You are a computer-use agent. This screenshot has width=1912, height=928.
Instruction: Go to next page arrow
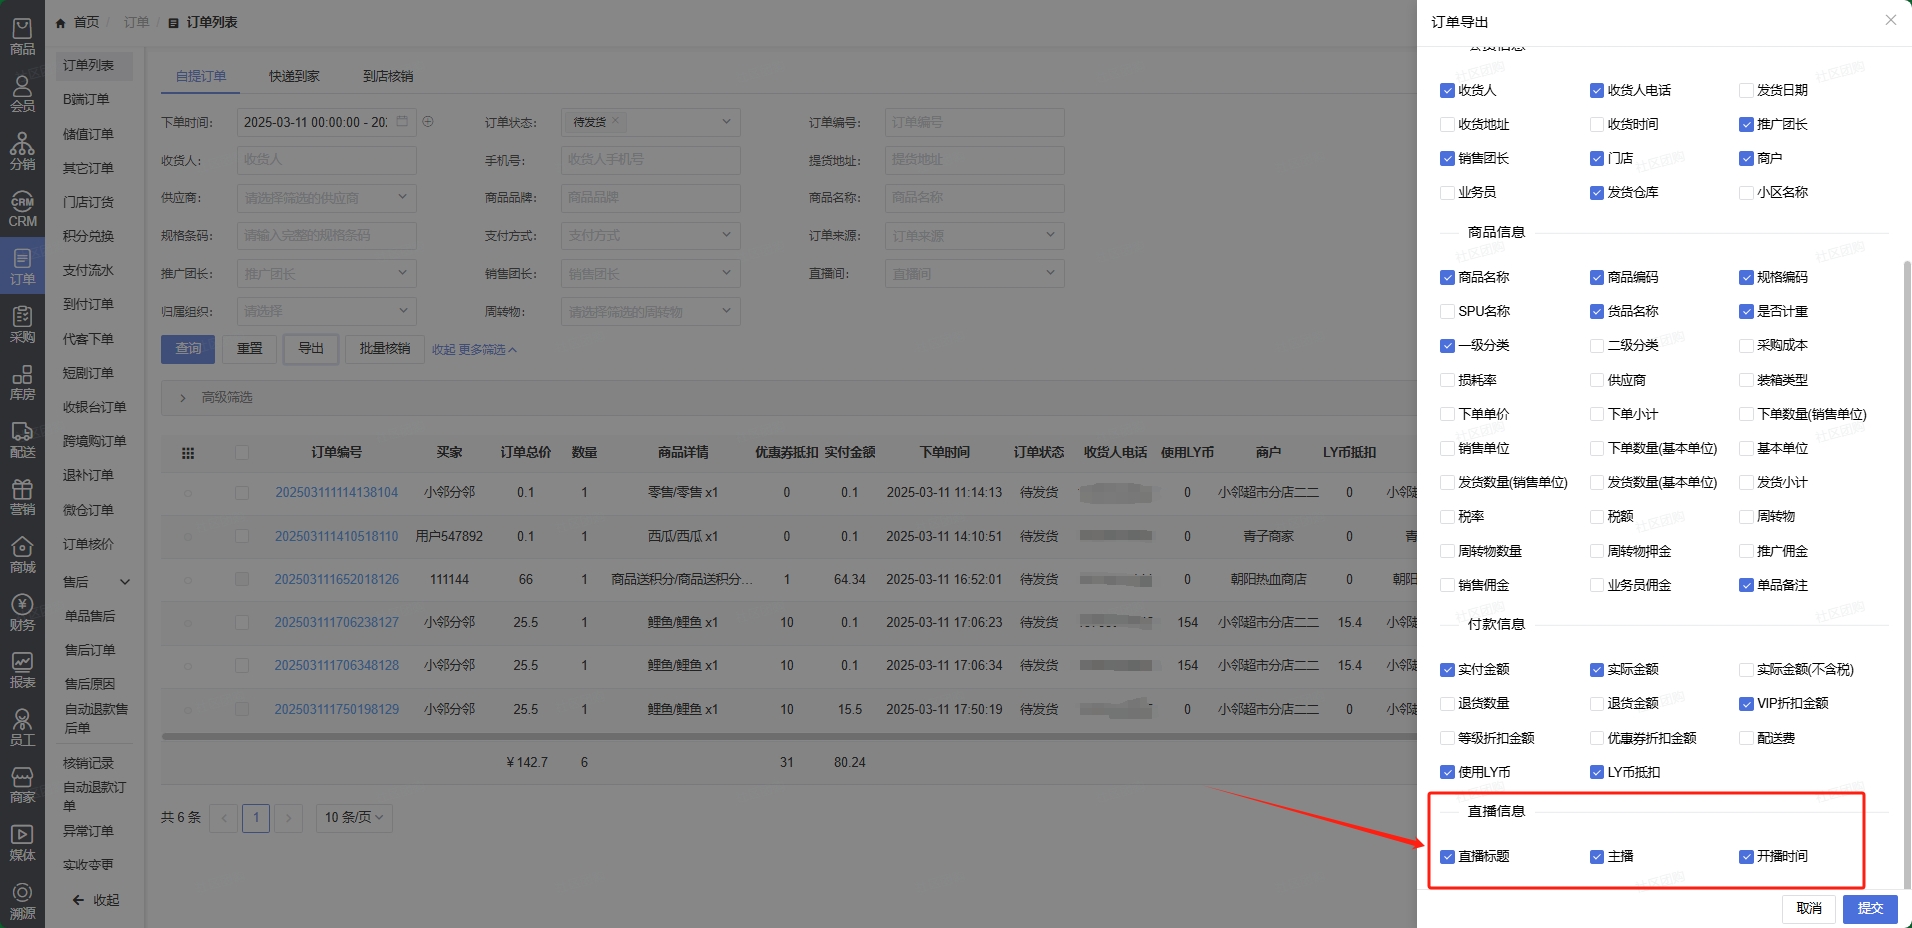[288, 818]
